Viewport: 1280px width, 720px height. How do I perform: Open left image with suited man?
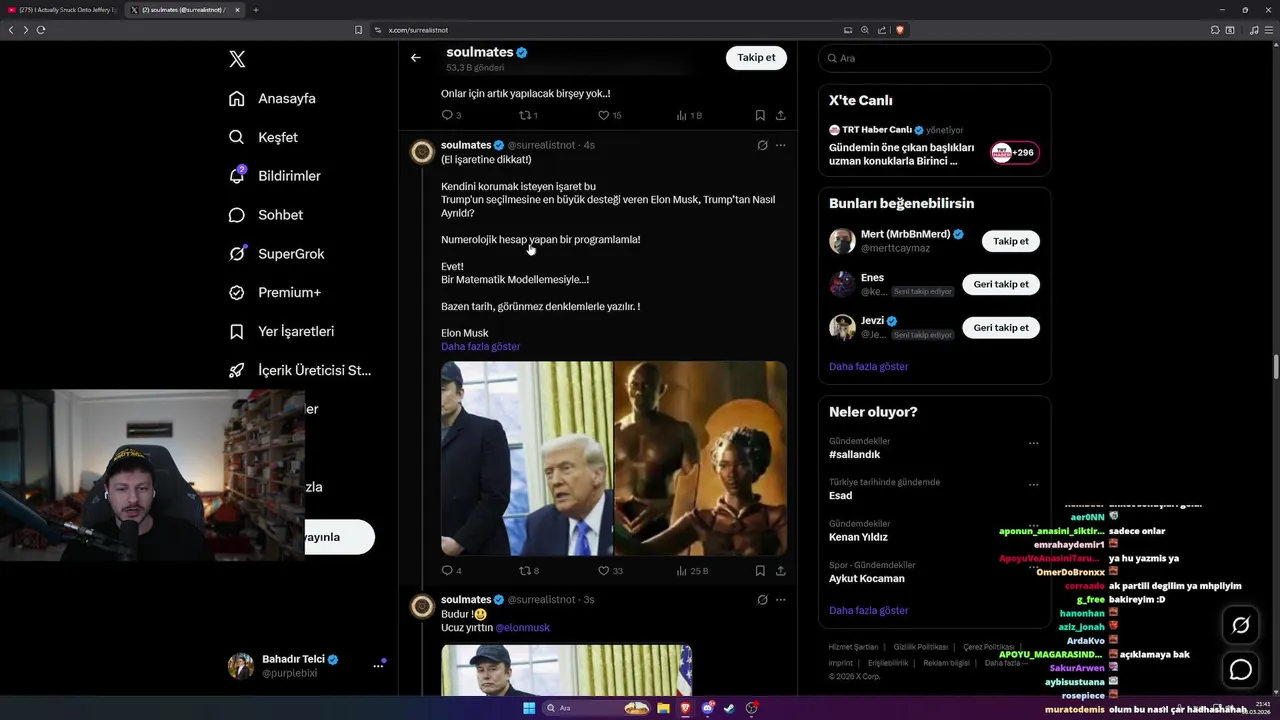click(x=526, y=458)
